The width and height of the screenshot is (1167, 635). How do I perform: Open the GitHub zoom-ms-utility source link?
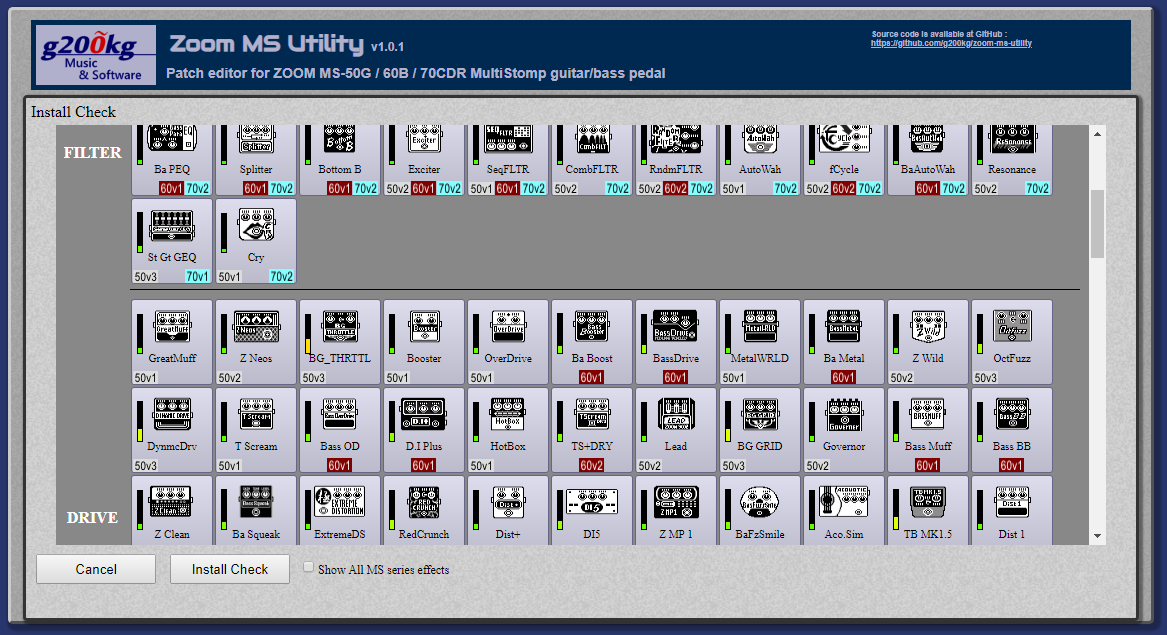coord(951,43)
